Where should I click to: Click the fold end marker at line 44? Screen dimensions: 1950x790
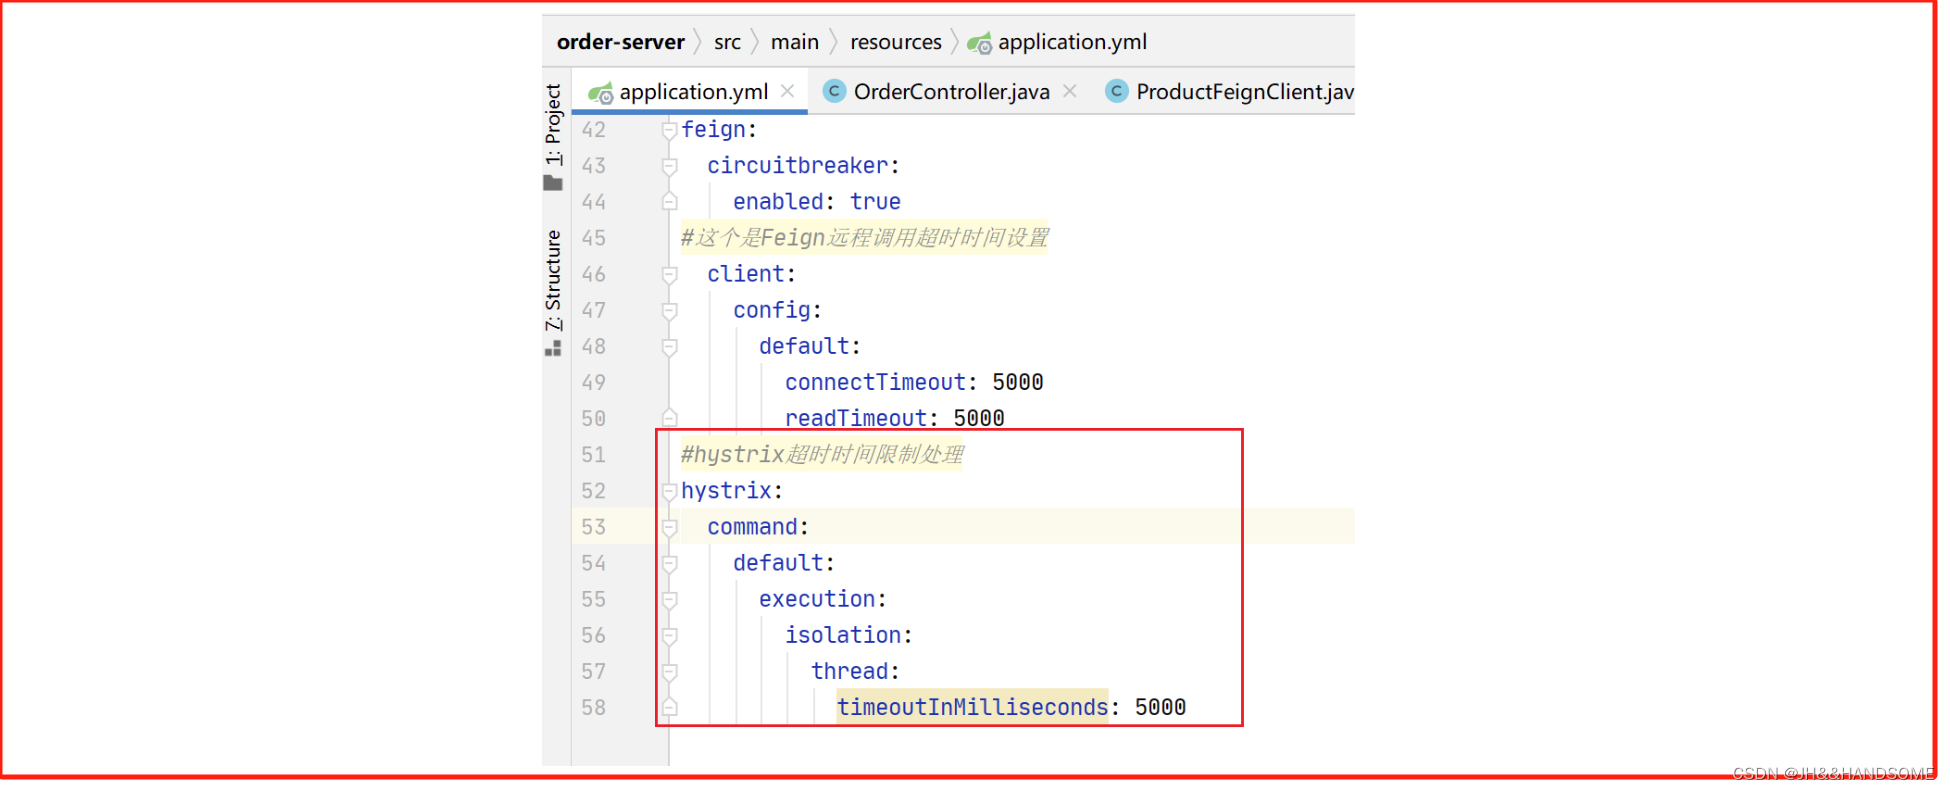669,202
